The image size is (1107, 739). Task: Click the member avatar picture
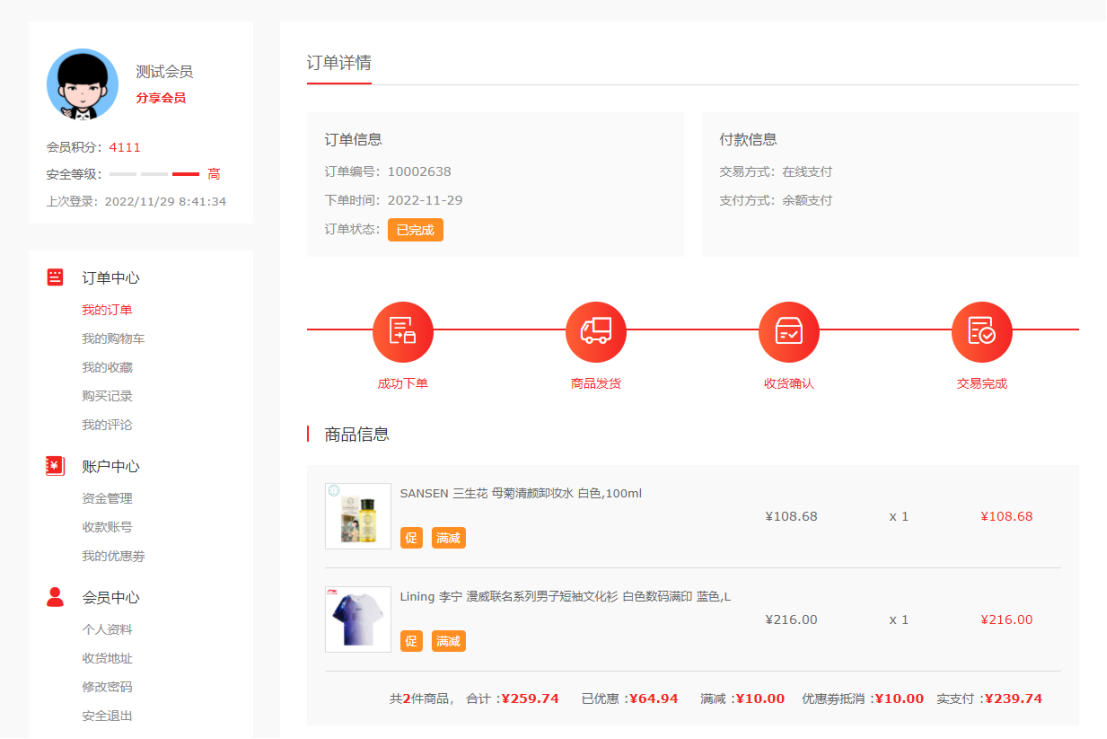[x=82, y=84]
